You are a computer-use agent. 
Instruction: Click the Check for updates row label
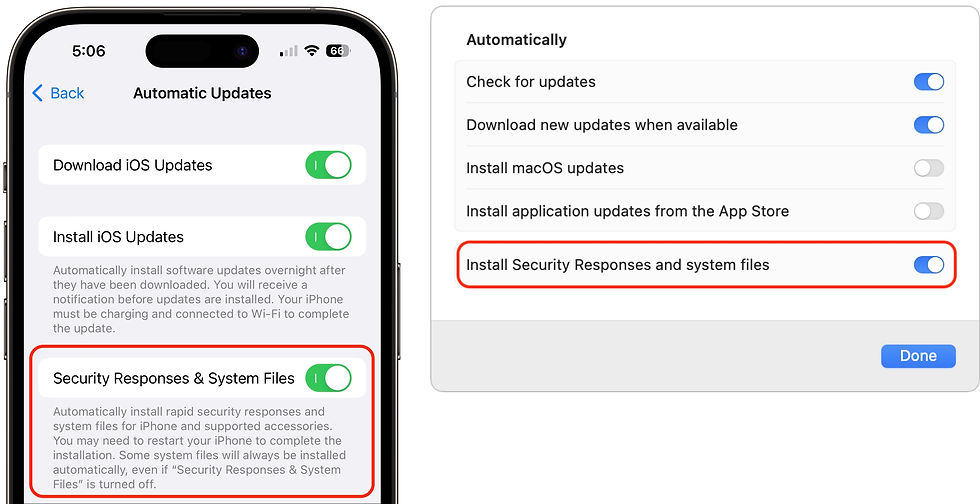[x=531, y=82]
